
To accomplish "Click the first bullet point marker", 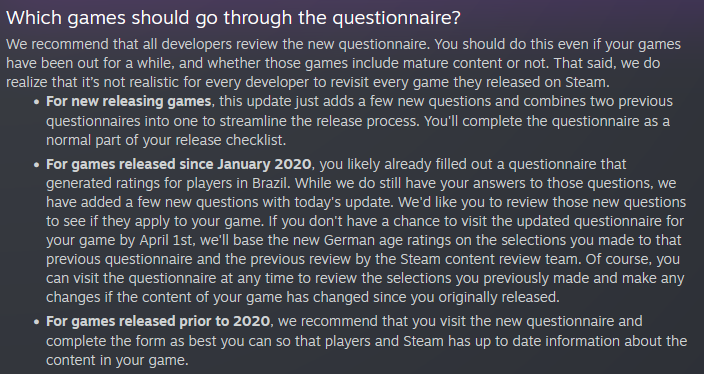I will click(x=37, y=102).
